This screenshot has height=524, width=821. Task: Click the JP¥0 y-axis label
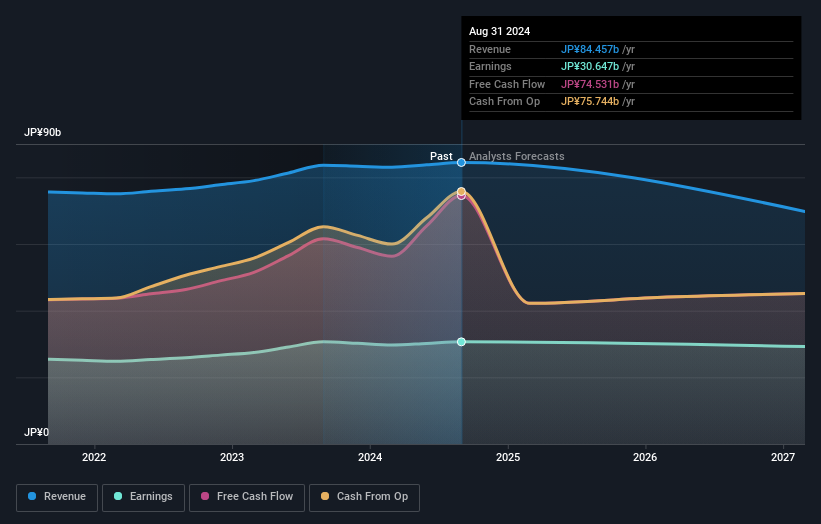pos(36,432)
